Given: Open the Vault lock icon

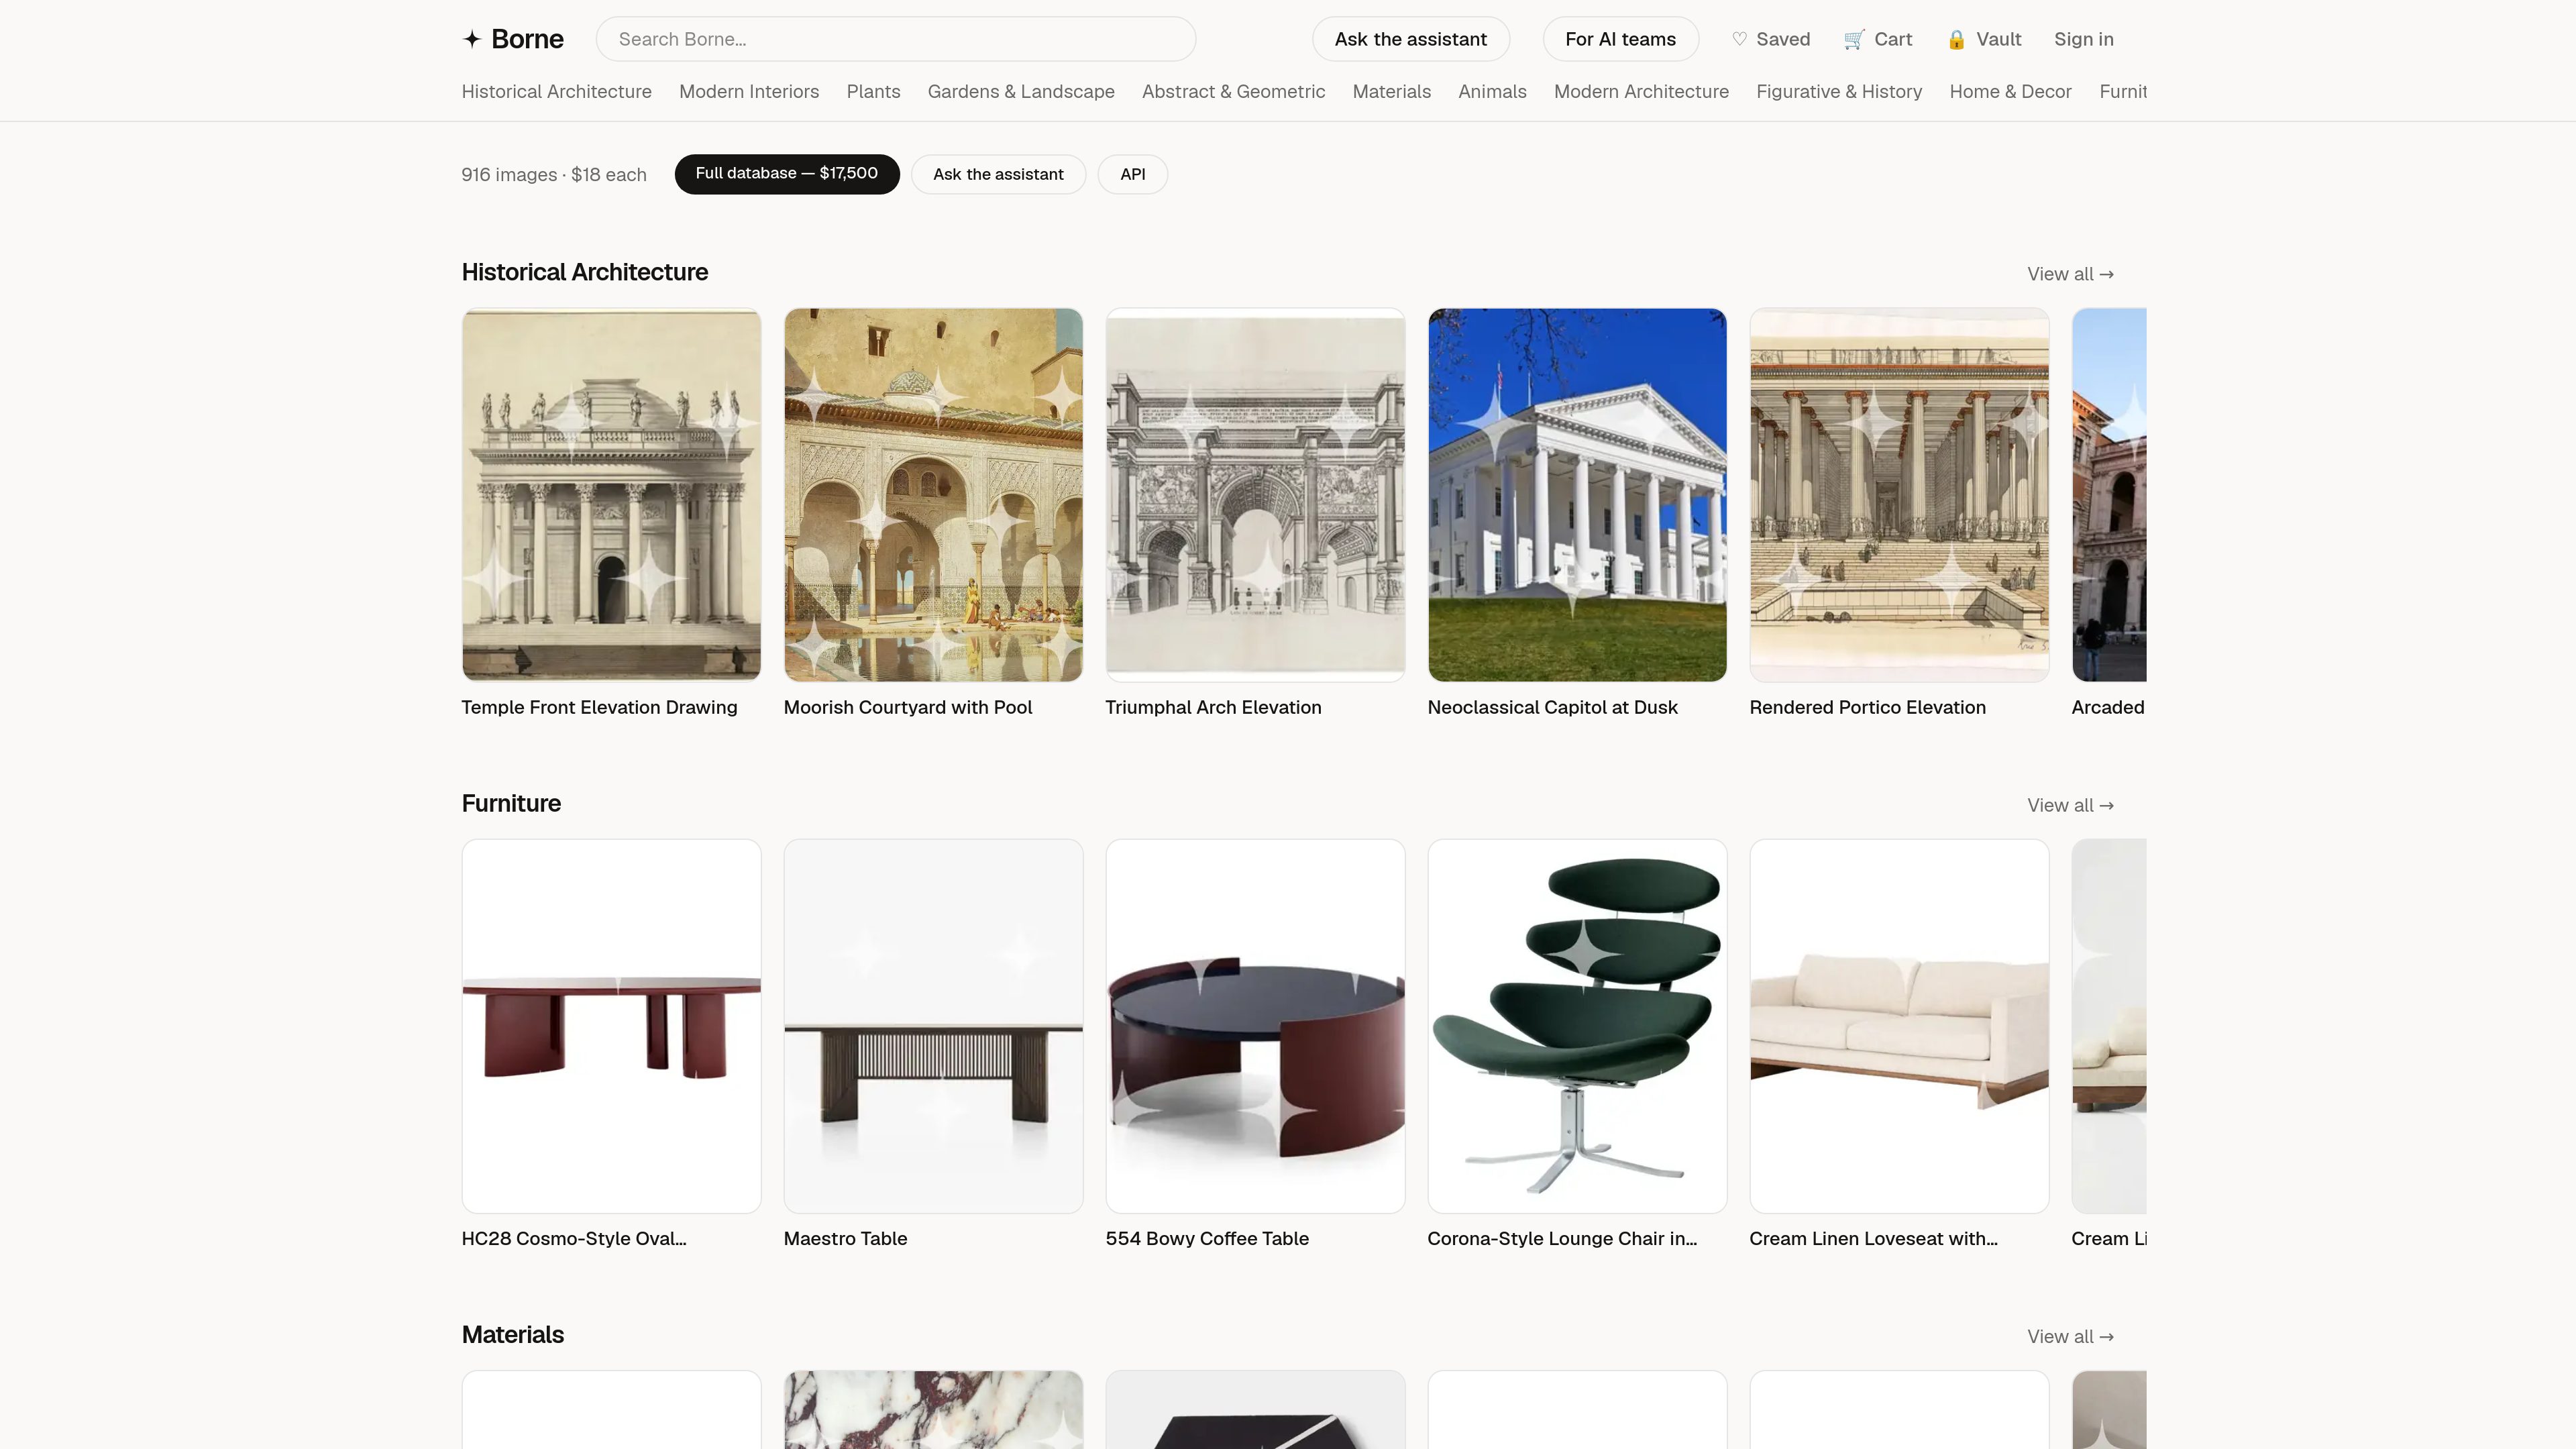Looking at the screenshot, I should tap(1956, 39).
